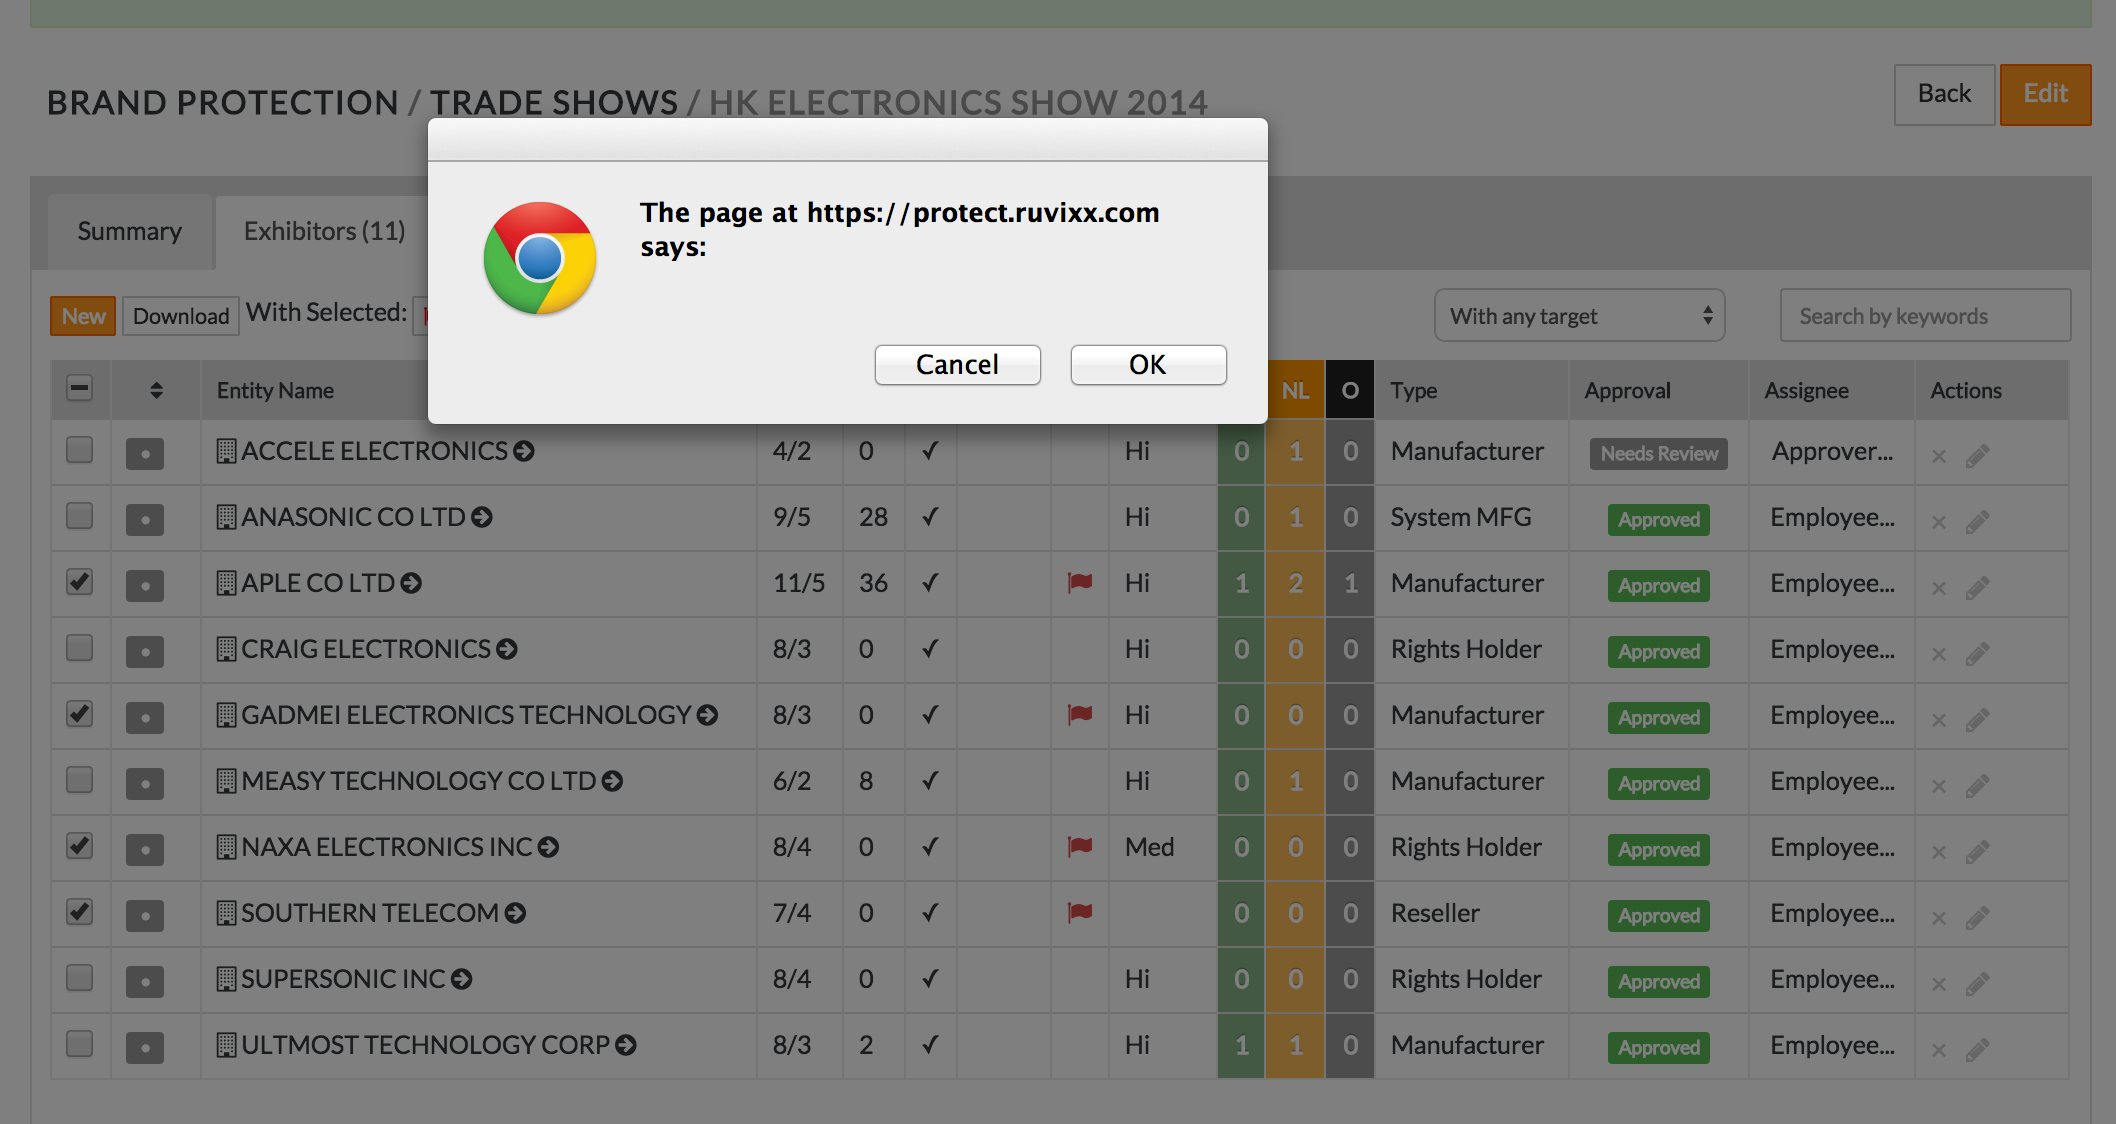Click delete X icon in ANASONIC row
This screenshot has width=2116, height=1124.
coord(1938,522)
